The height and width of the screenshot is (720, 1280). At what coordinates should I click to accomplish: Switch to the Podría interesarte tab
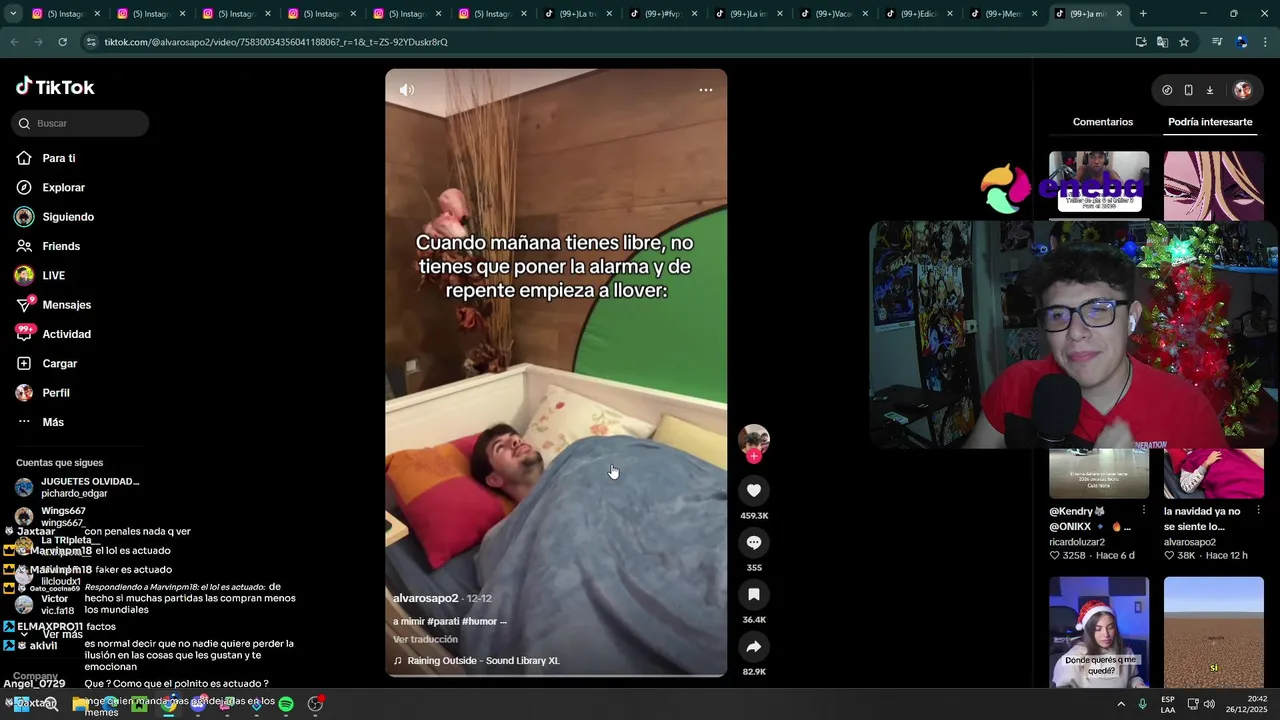[1210, 122]
